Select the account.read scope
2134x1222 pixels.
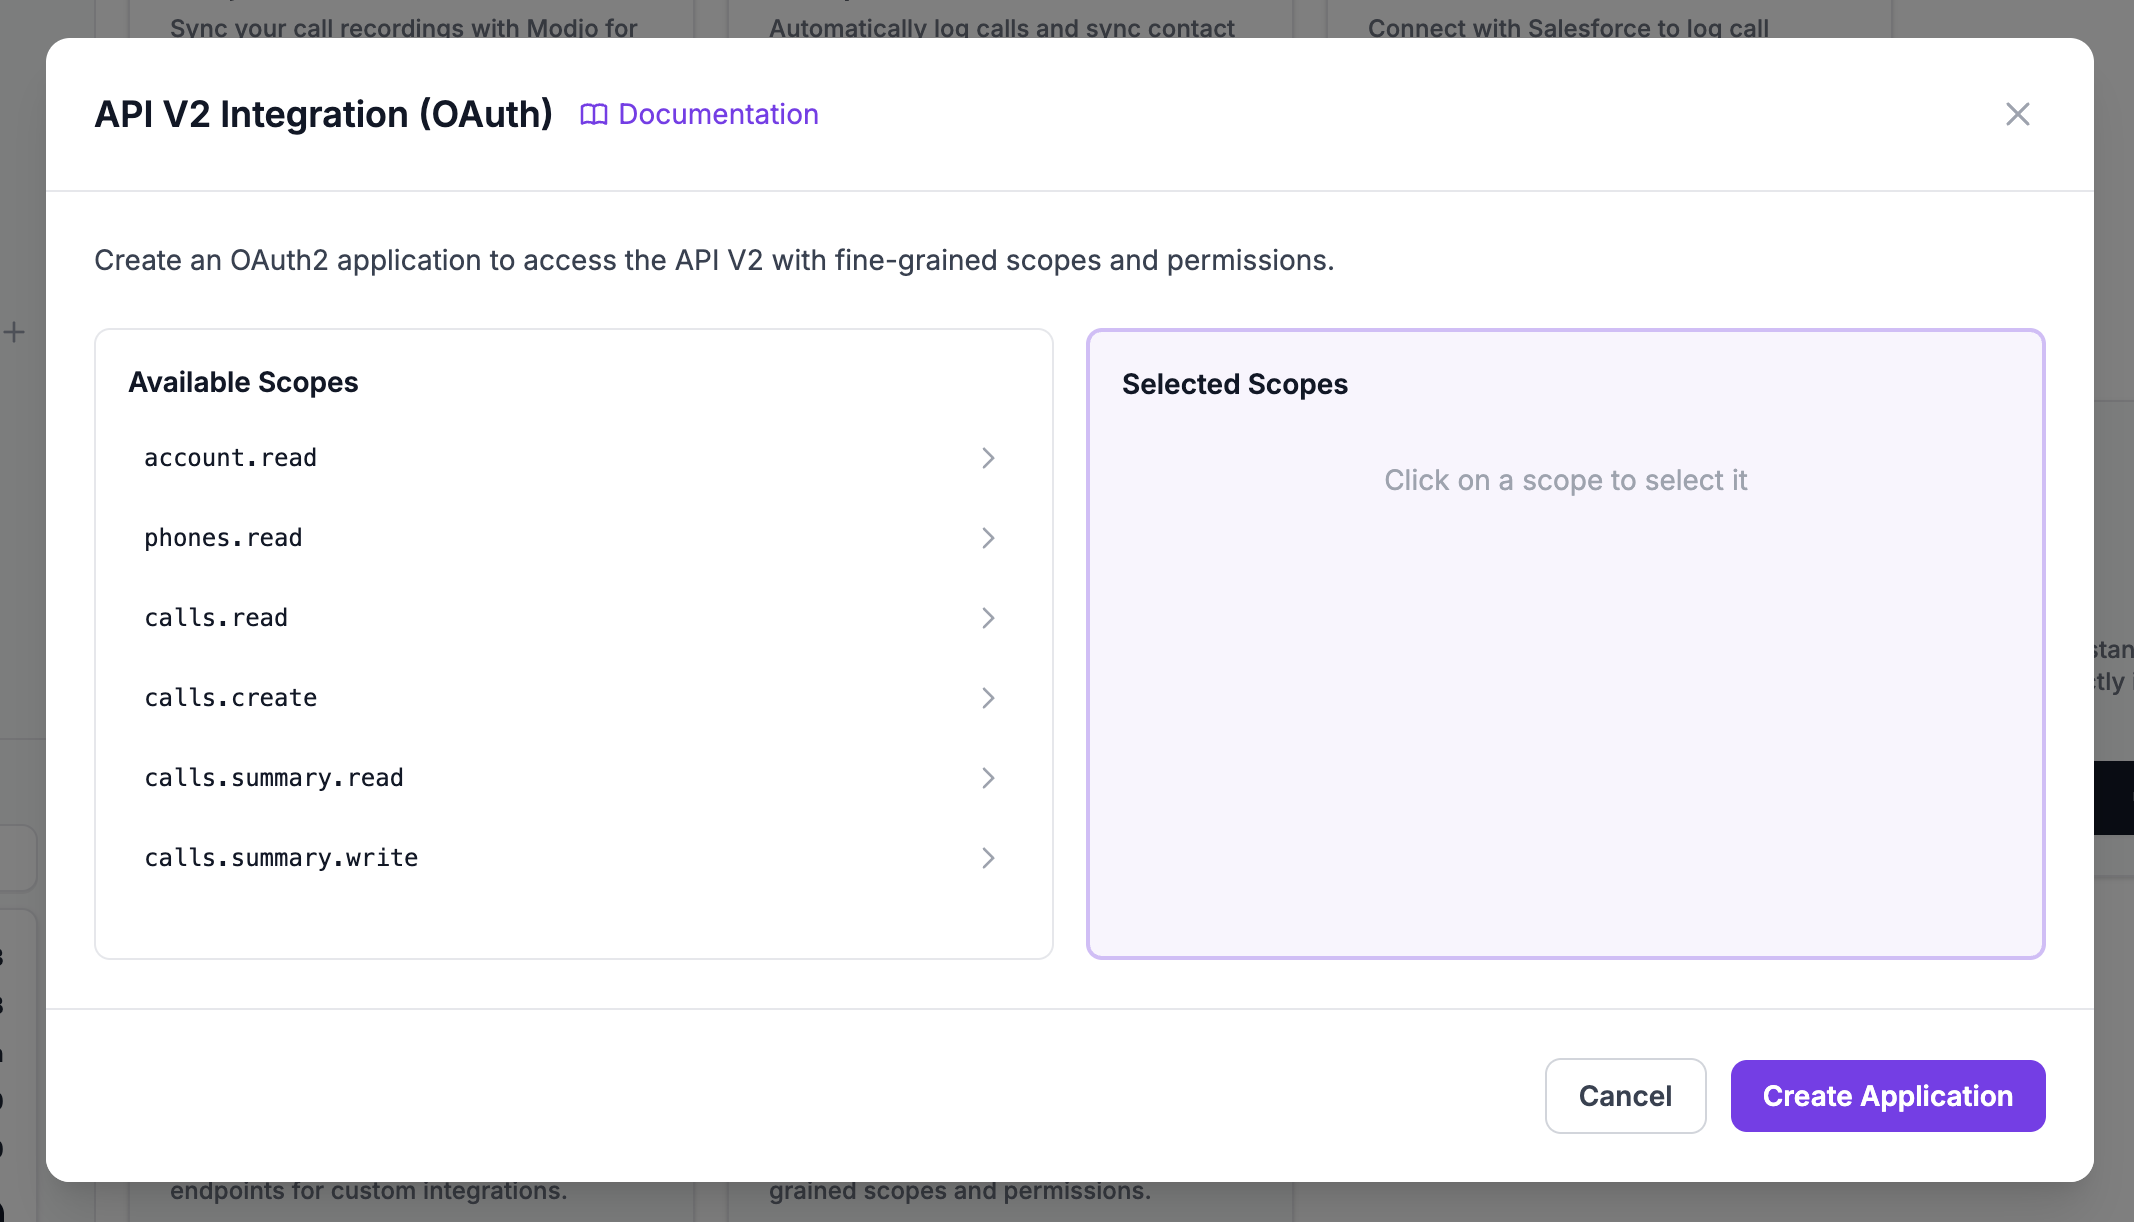229,458
